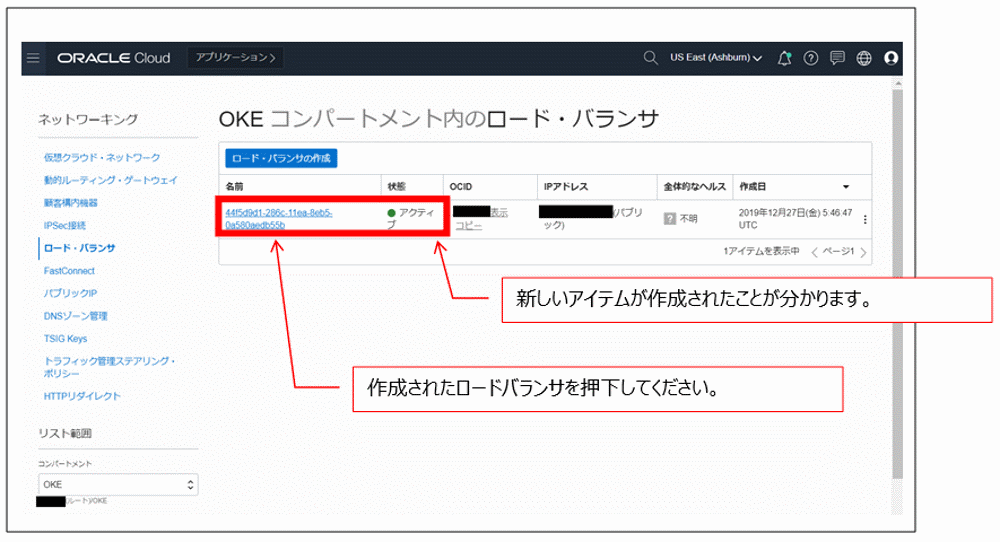Open the US East (Ashburn) region dropdown
This screenshot has width=1000, height=542.
point(716,57)
